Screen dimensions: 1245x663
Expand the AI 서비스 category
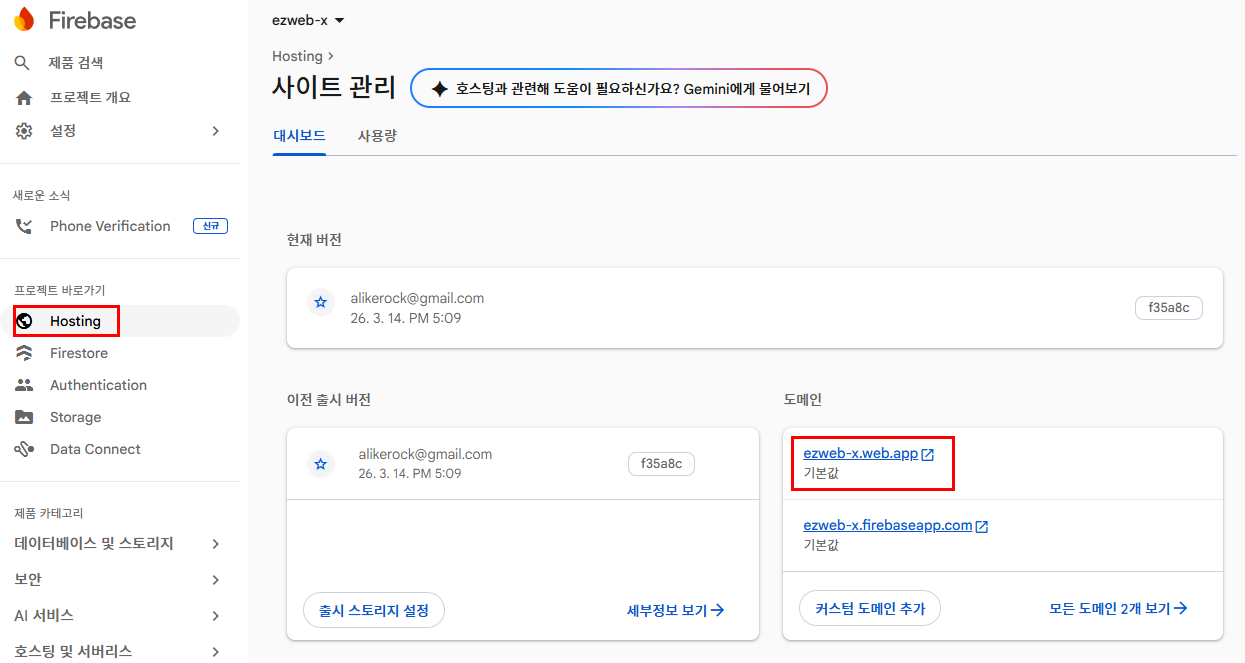coord(215,616)
